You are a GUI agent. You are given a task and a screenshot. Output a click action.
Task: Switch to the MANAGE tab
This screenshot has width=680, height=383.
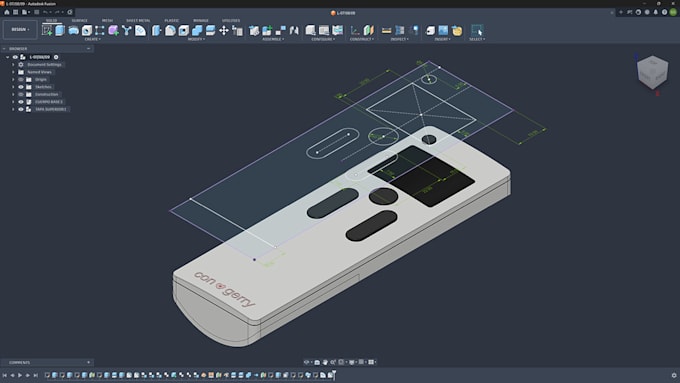click(201, 20)
